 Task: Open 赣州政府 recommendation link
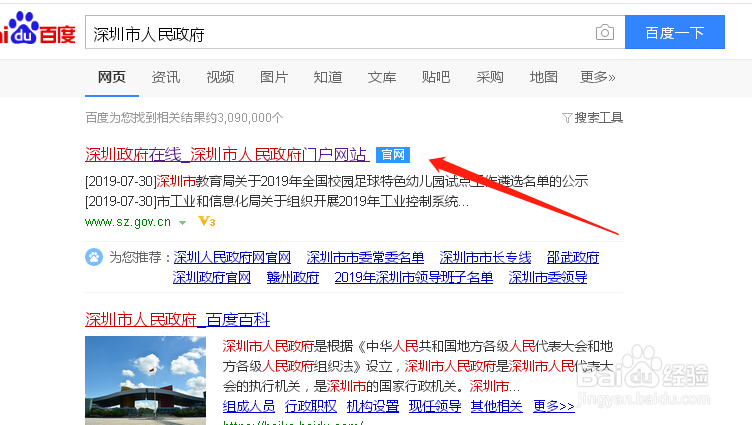click(293, 277)
